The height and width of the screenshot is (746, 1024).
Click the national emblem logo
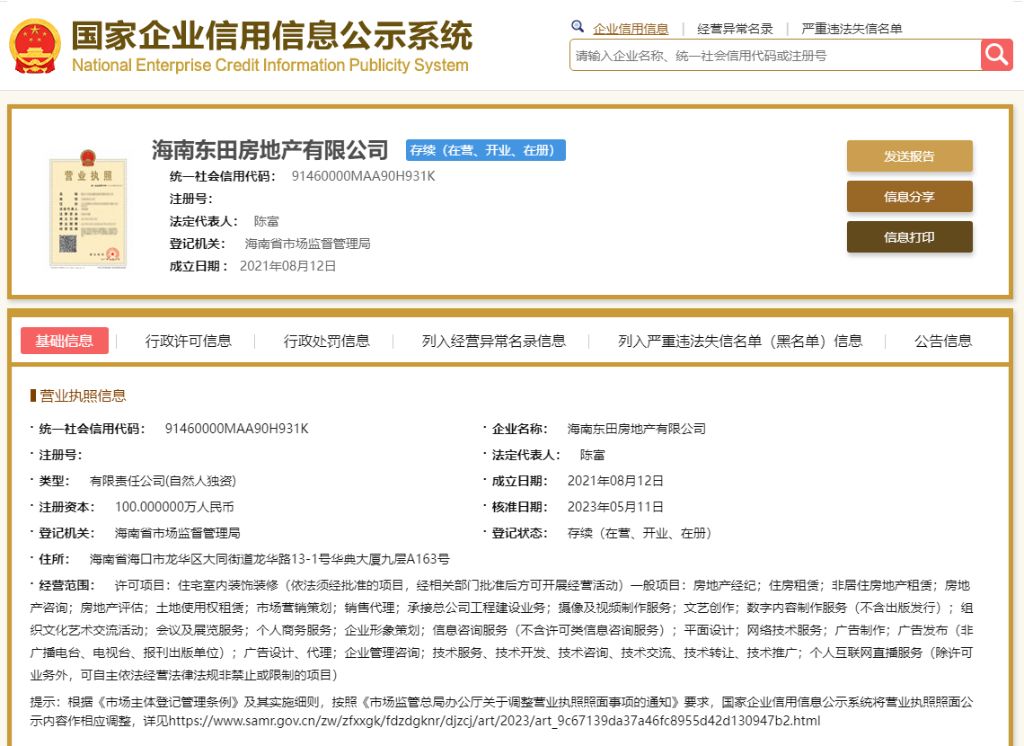point(35,46)
